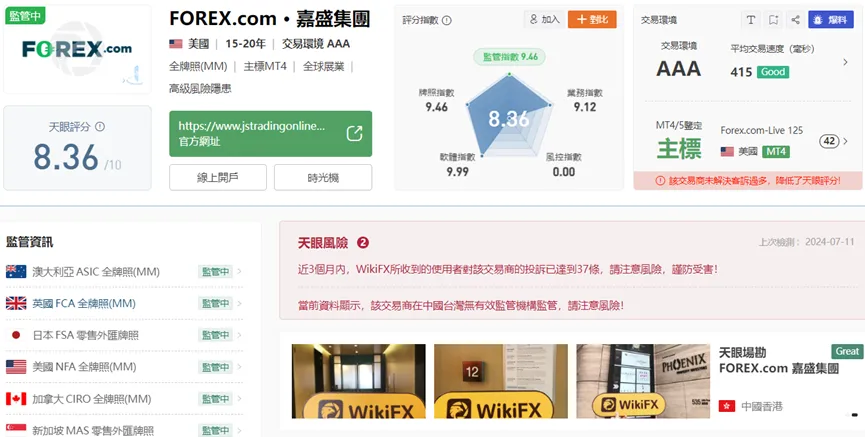Click the green Great rating tag

click(847, 351)
